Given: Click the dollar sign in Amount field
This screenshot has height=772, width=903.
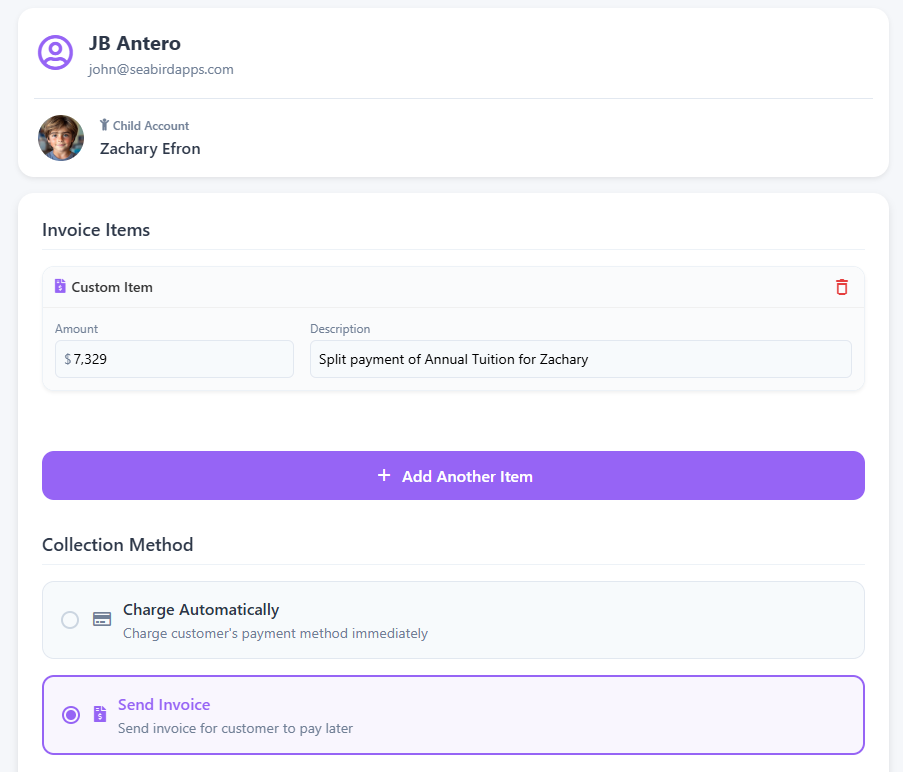Looking at the screenshot, I should [68, 359].
